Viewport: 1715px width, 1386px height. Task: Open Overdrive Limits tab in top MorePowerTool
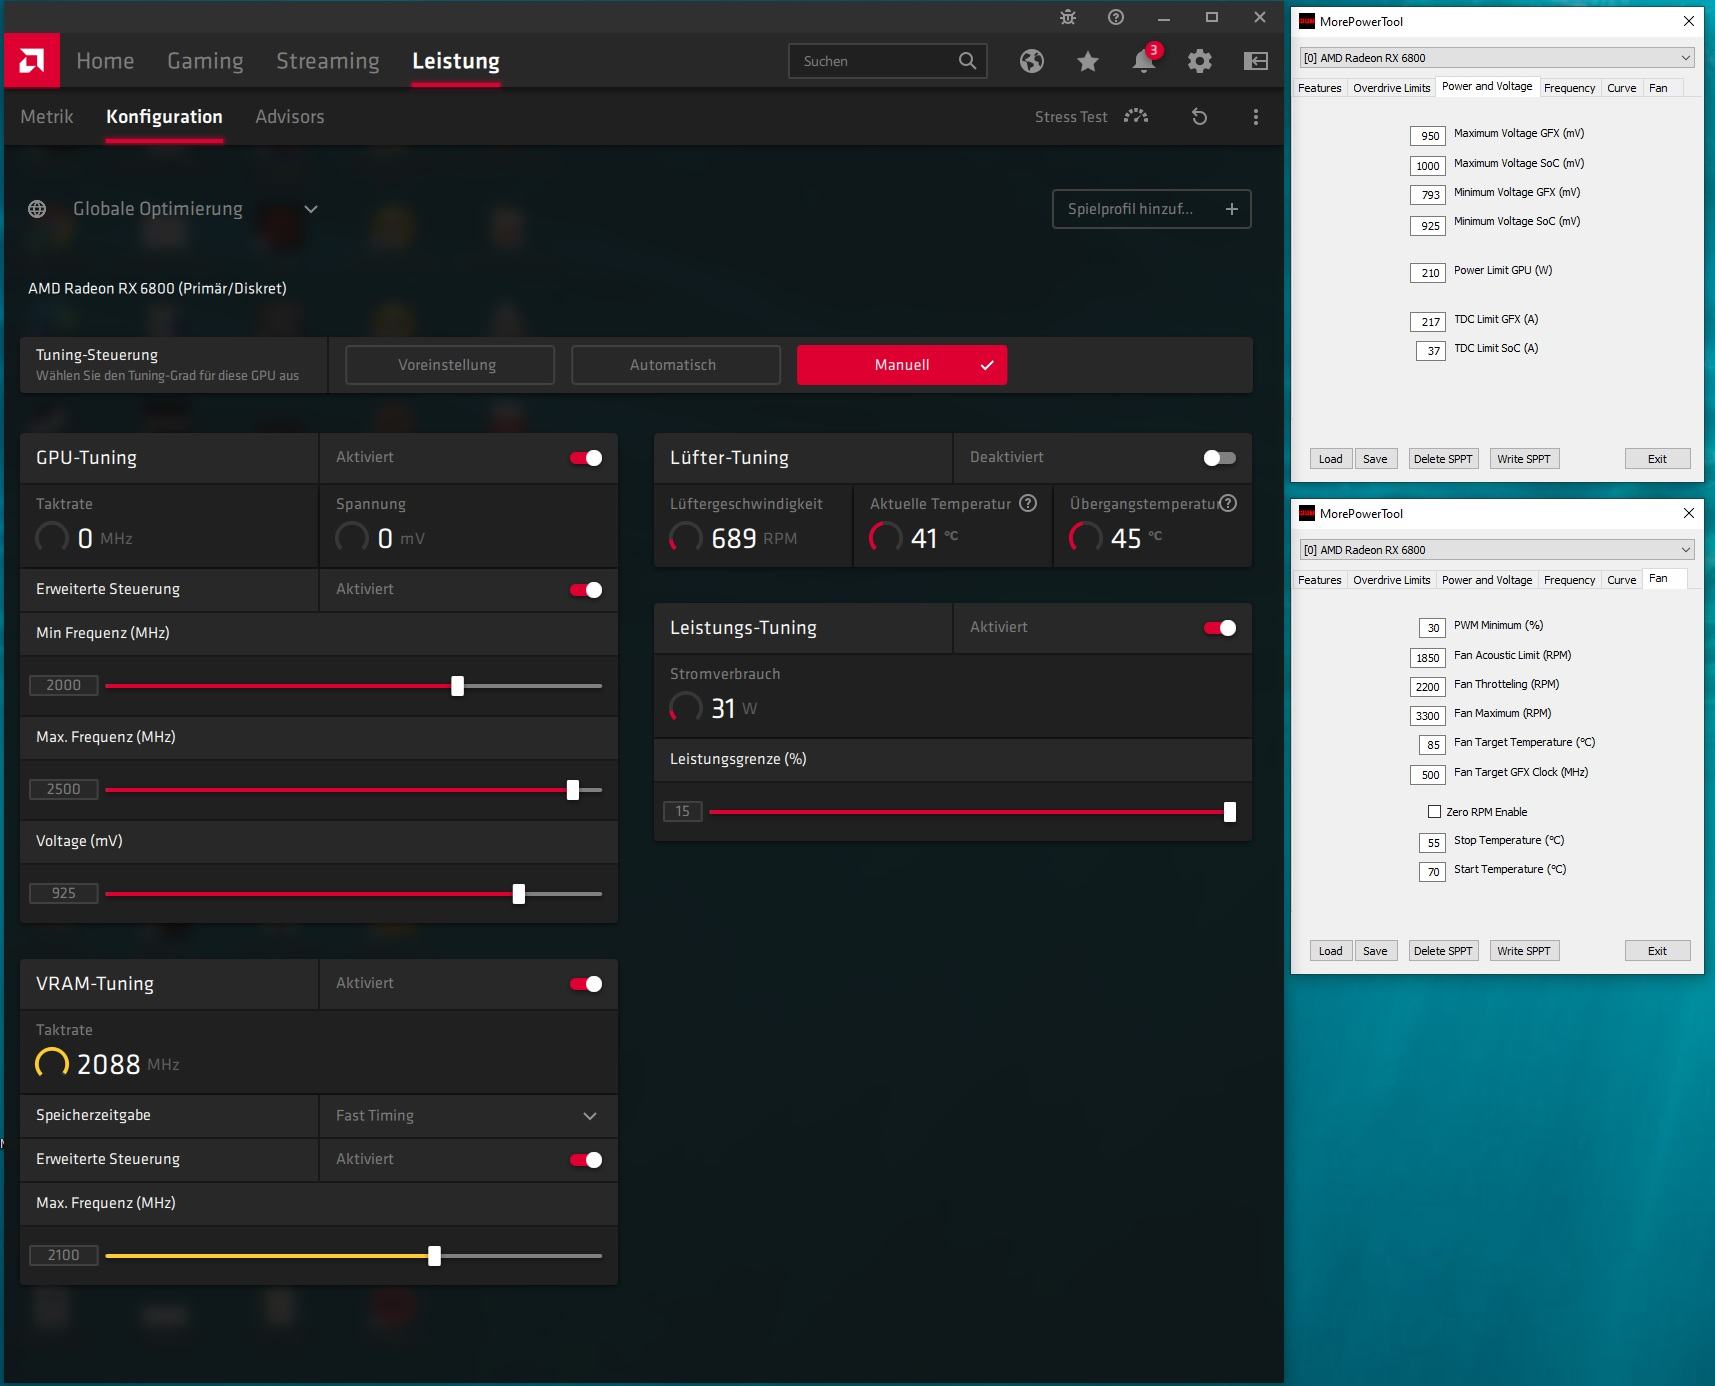tap(1391, 88)
